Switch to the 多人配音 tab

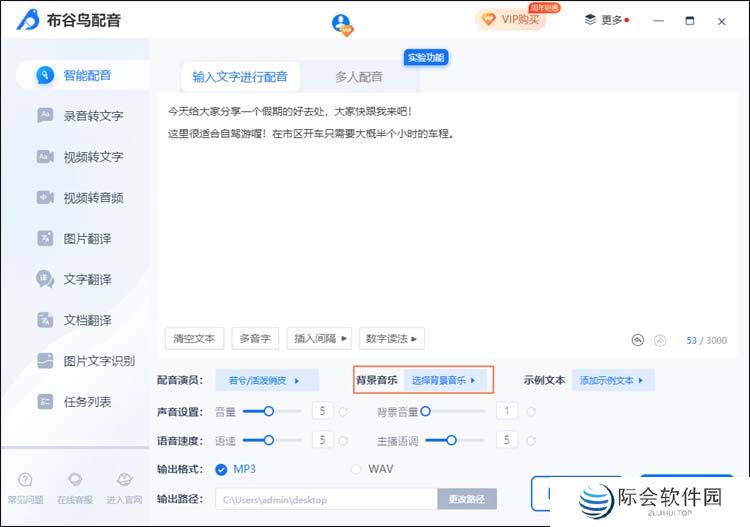pos(358,77)
